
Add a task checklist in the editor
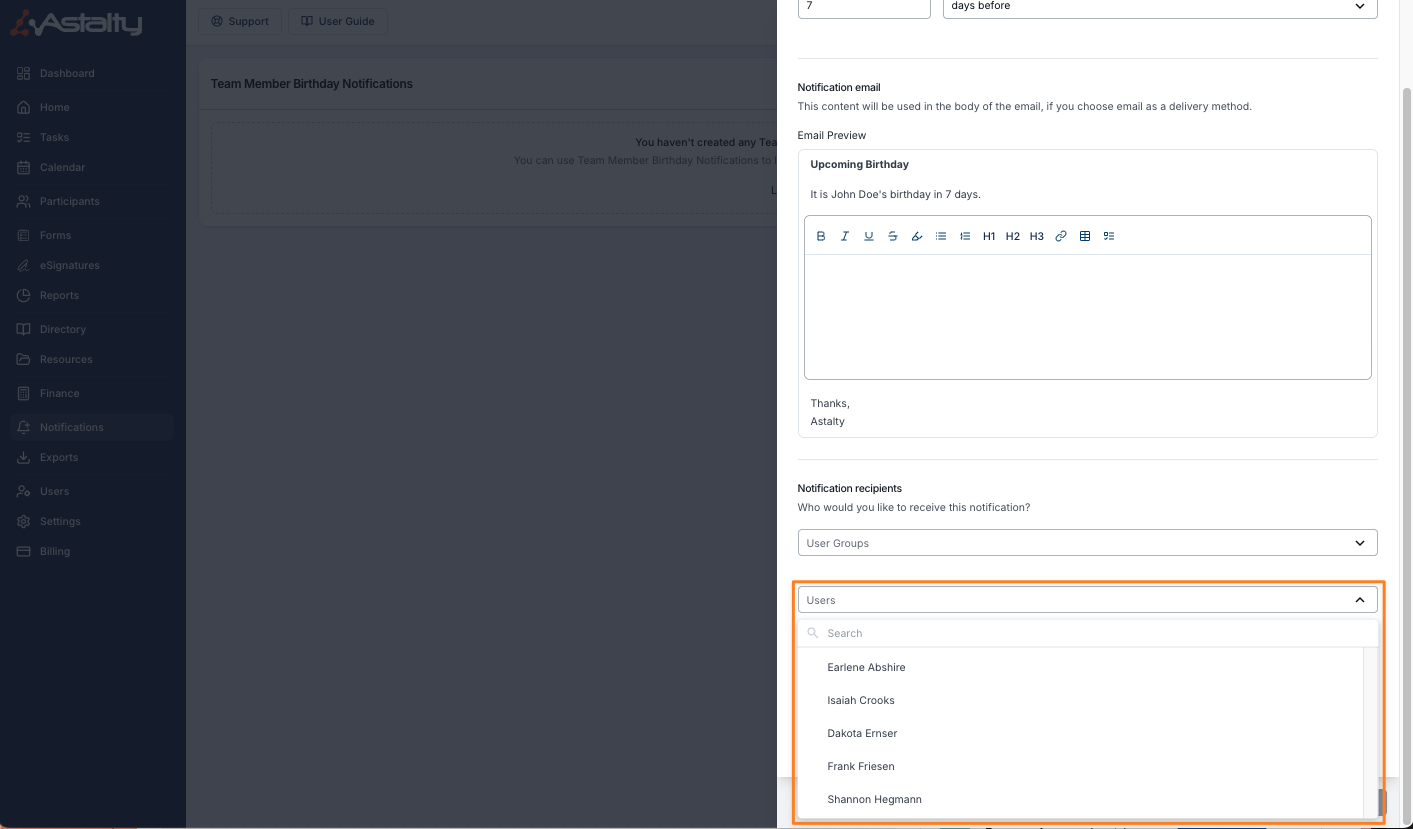(x=1109, y=236)
